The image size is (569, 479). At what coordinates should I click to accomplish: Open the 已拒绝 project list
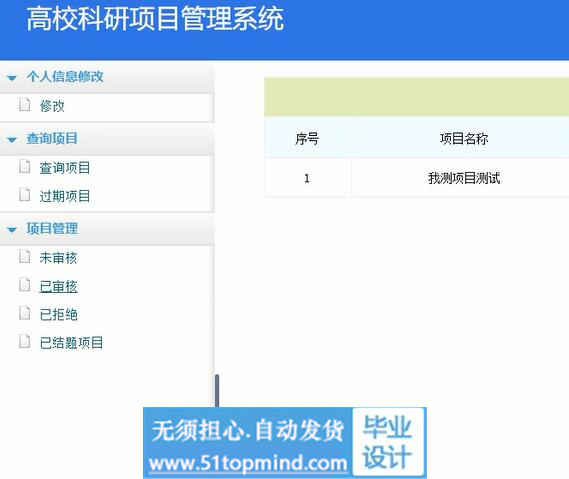pyautogui.click(x=58, y=314)
